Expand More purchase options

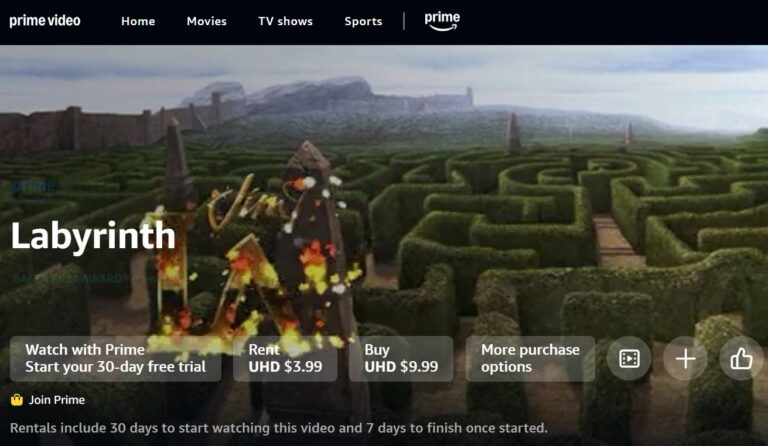click(x=530, y=358)
